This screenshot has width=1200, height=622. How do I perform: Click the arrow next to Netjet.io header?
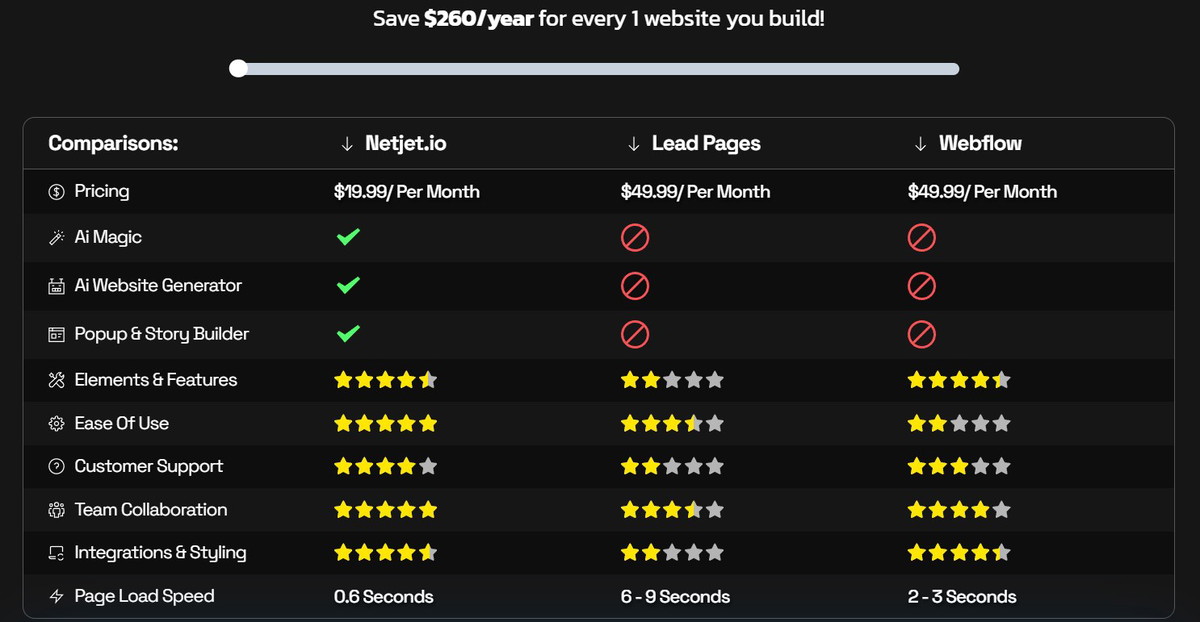pyautogui.click(x=347, y=144)
